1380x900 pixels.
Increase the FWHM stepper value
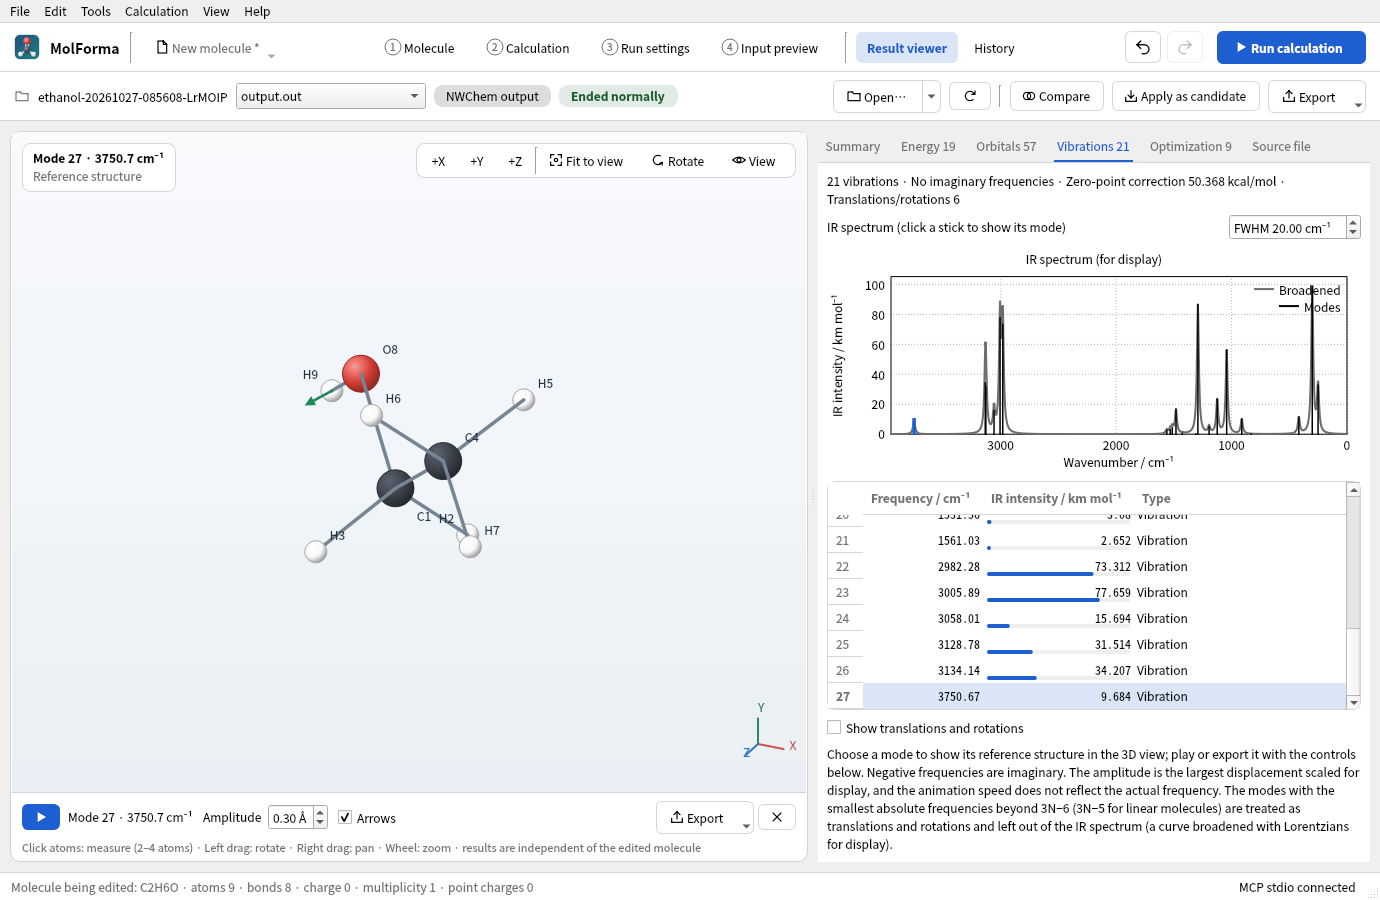pyautogui.click(x=1353, y=223)
